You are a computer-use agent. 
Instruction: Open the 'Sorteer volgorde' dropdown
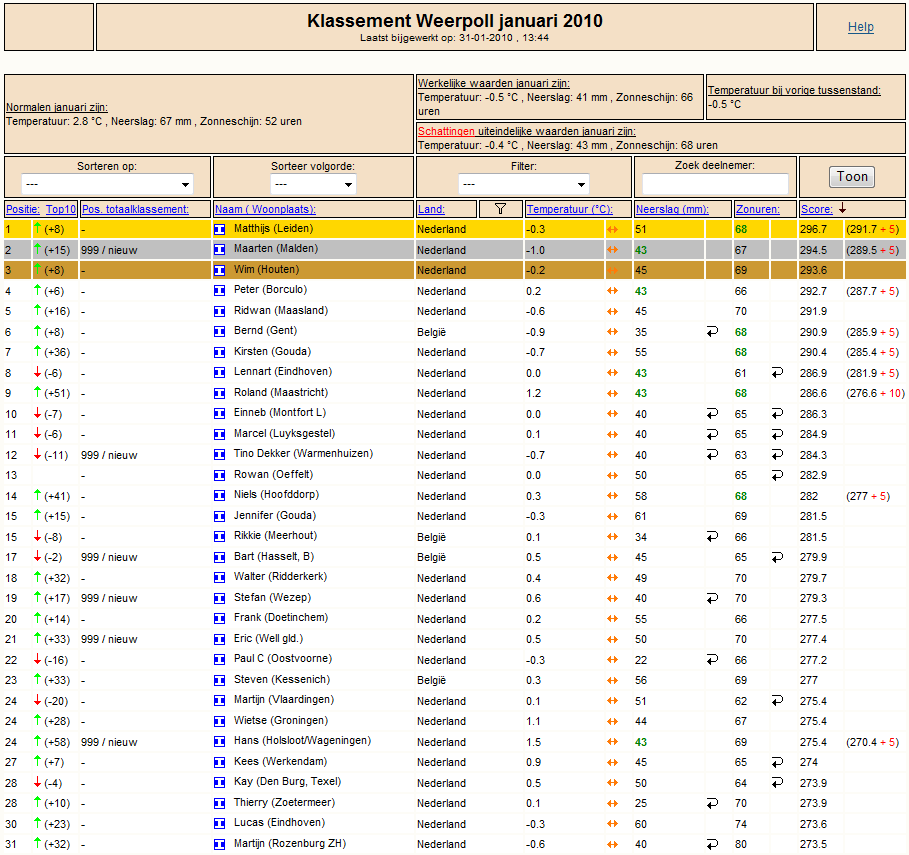coord(313,184)
